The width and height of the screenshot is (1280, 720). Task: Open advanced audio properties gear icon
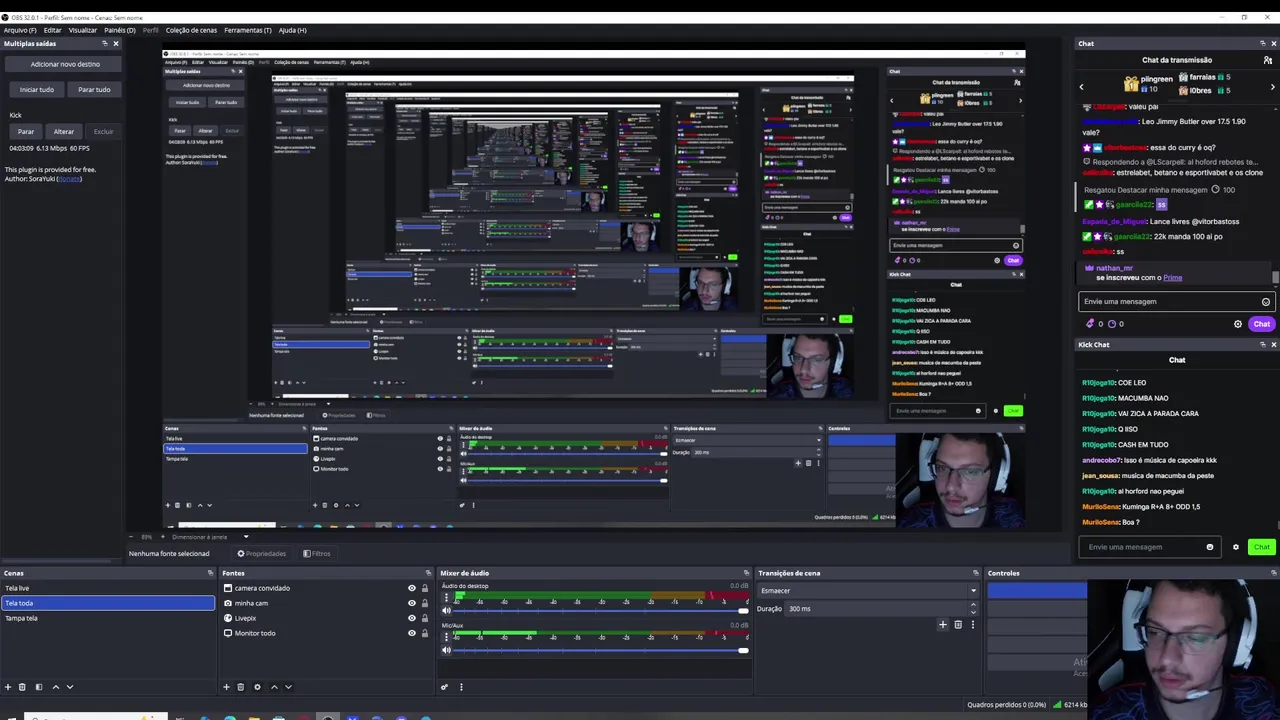coord(444,687)
